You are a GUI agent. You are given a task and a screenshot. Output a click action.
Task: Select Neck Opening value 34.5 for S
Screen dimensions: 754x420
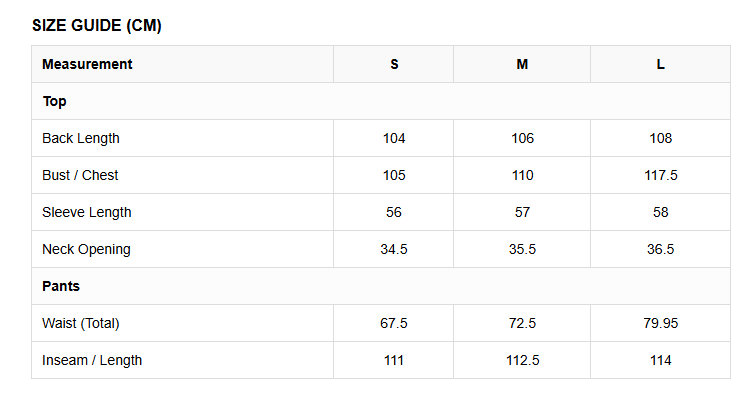point(394,249)
